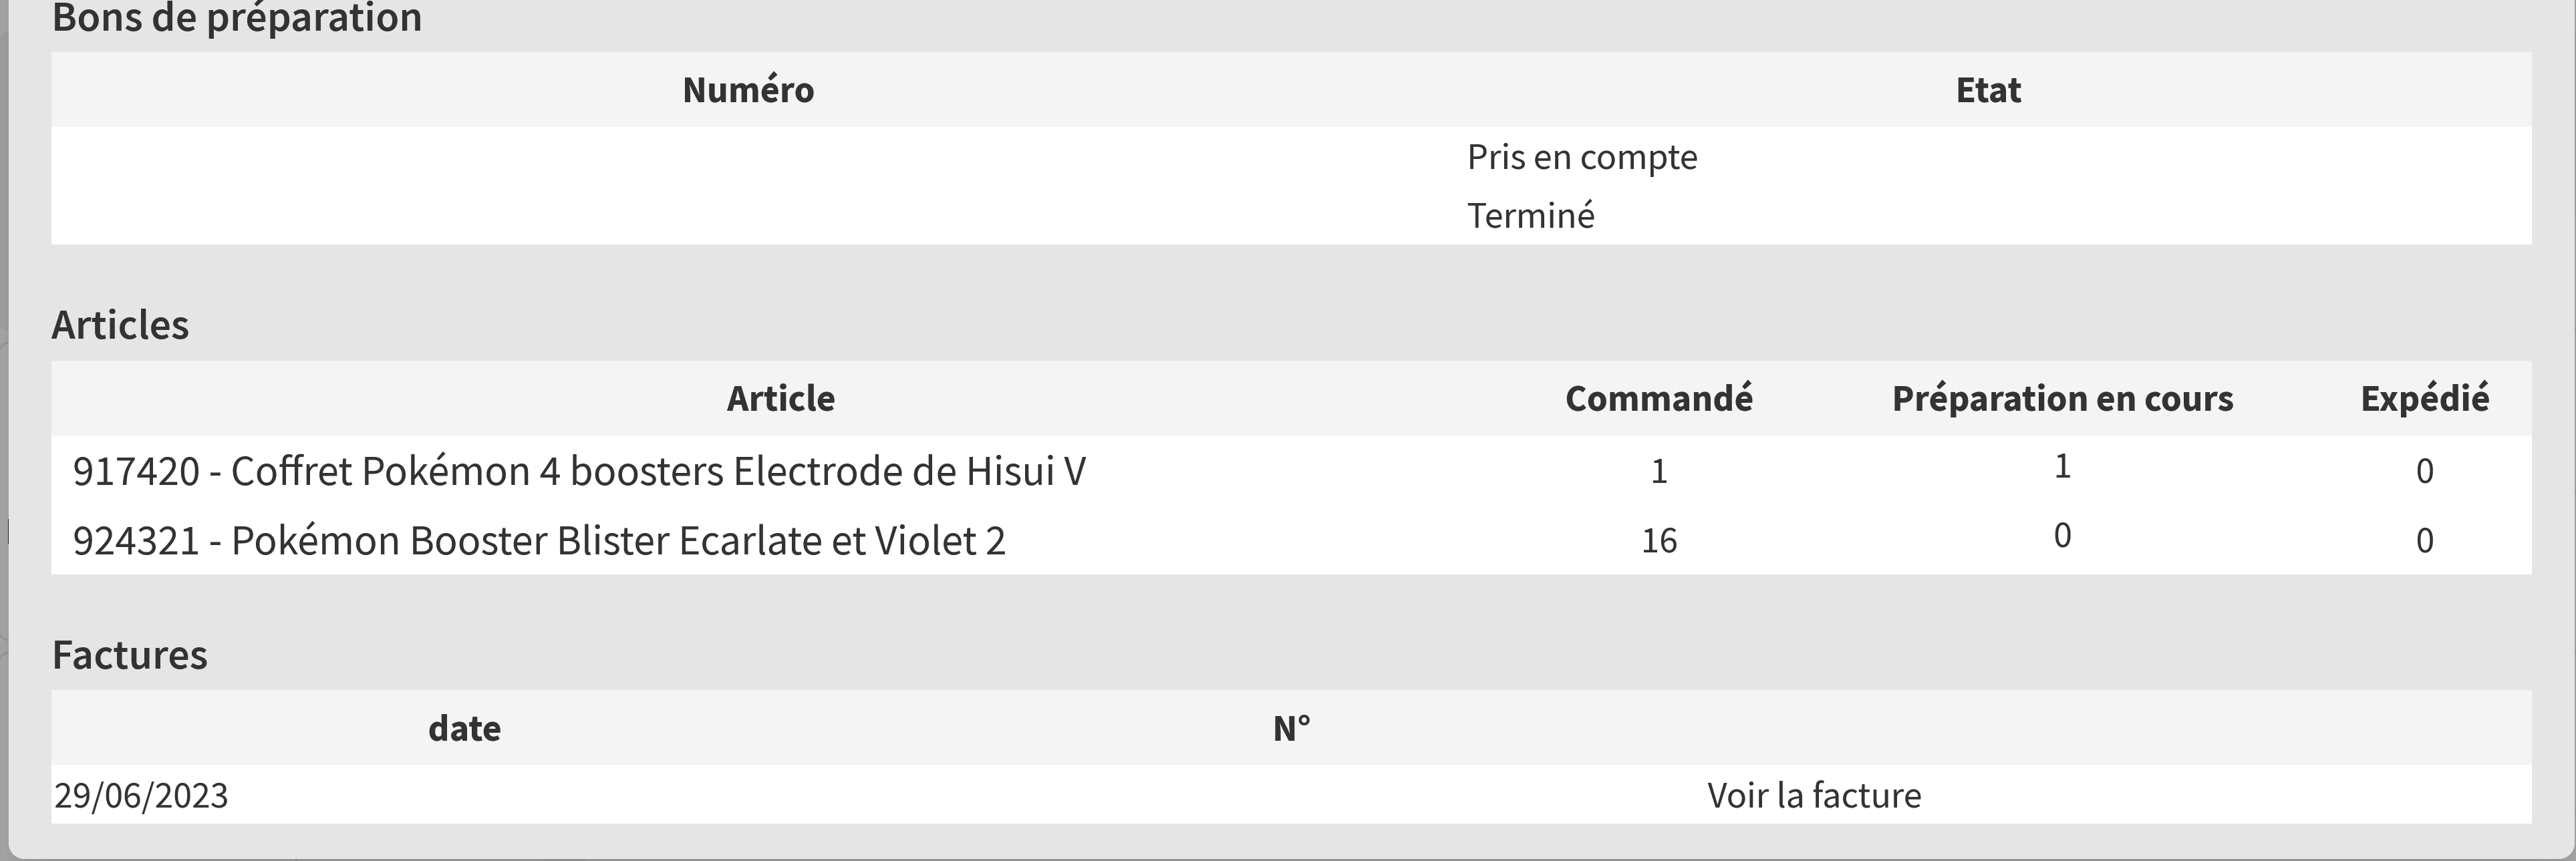2576x861 pixels.
Task: Click the "Articles" section heading
Action: point(120,325)
